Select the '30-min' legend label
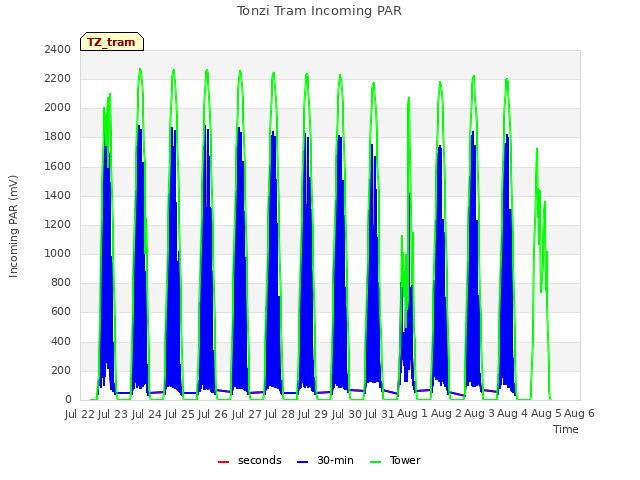640x480 pixels. (x=335, y=460)
